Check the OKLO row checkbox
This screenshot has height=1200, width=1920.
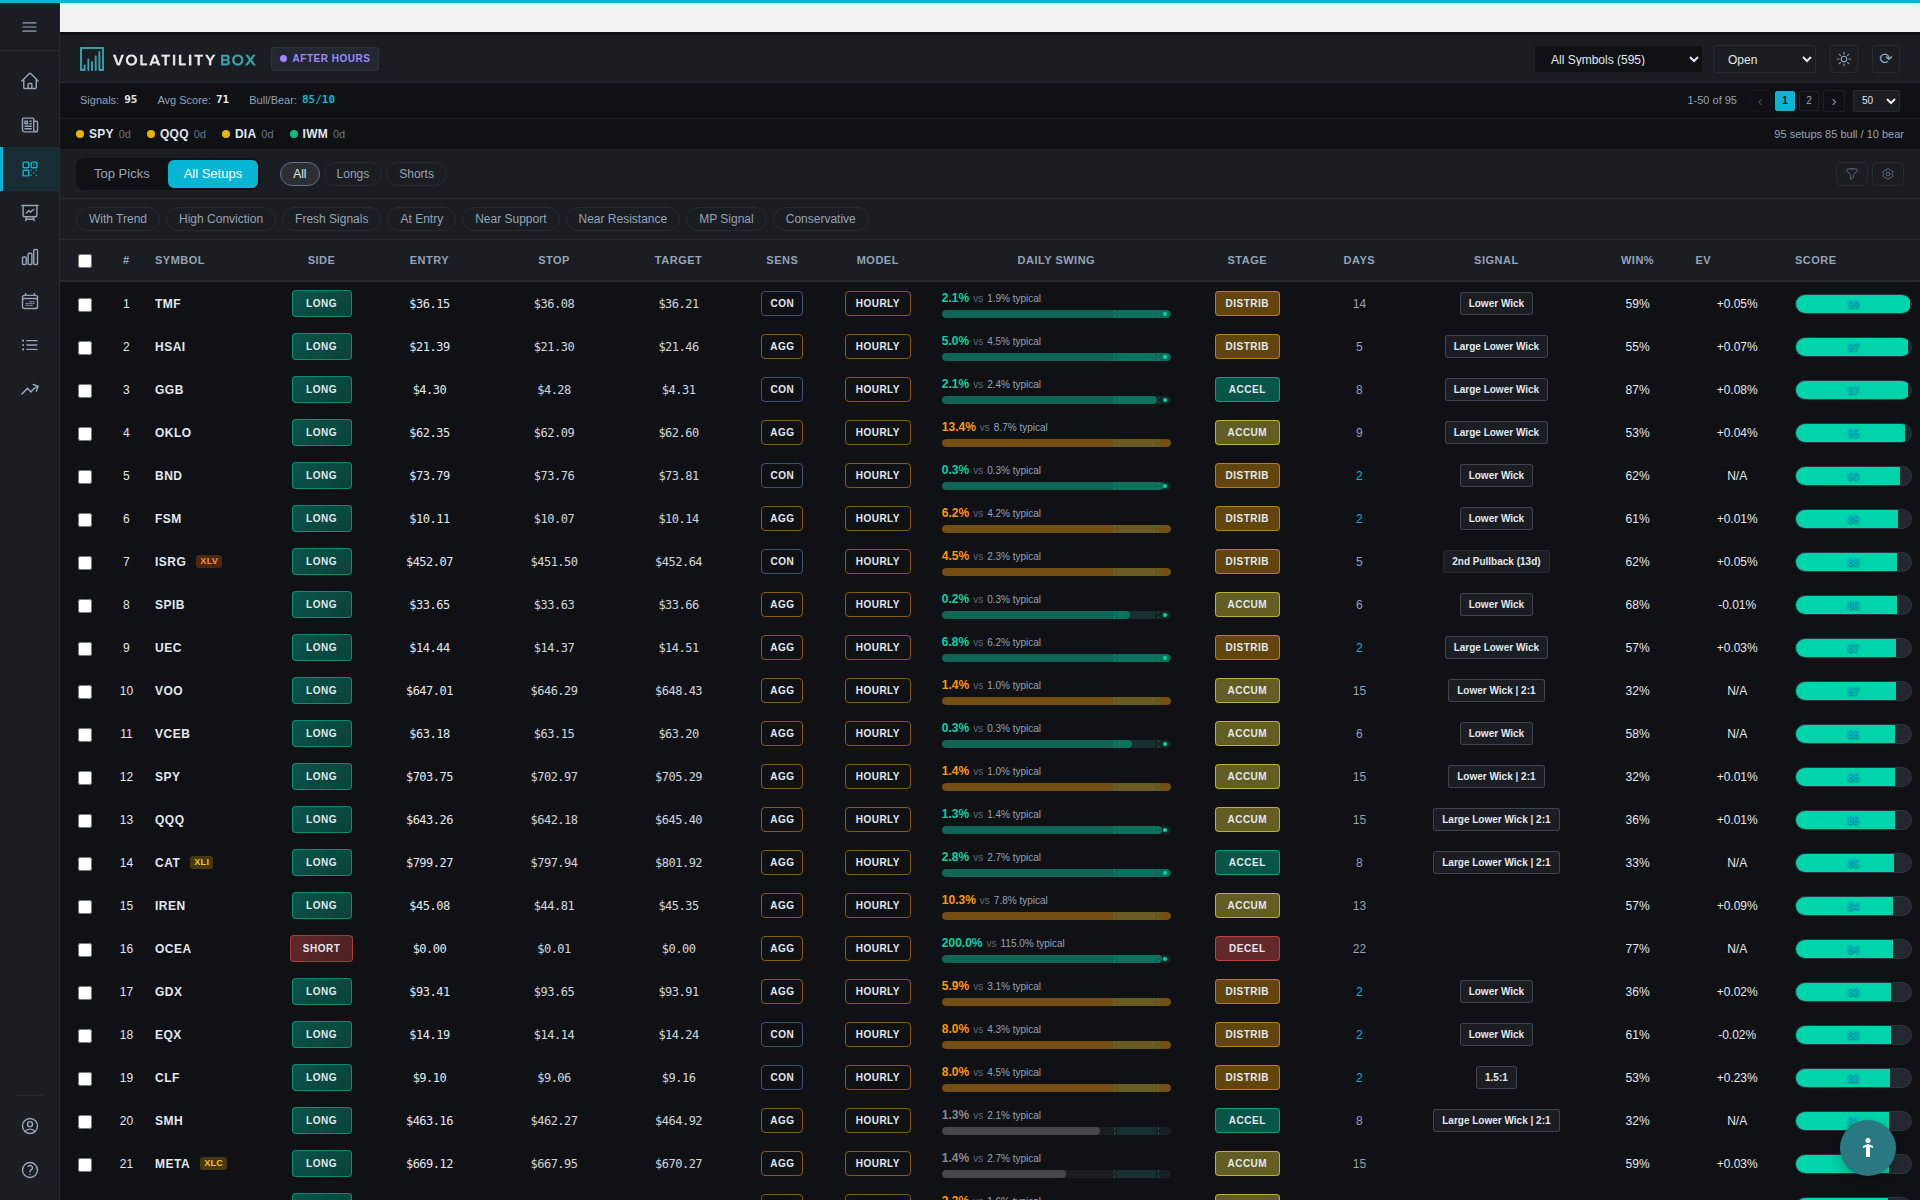(x=85, y=434)
